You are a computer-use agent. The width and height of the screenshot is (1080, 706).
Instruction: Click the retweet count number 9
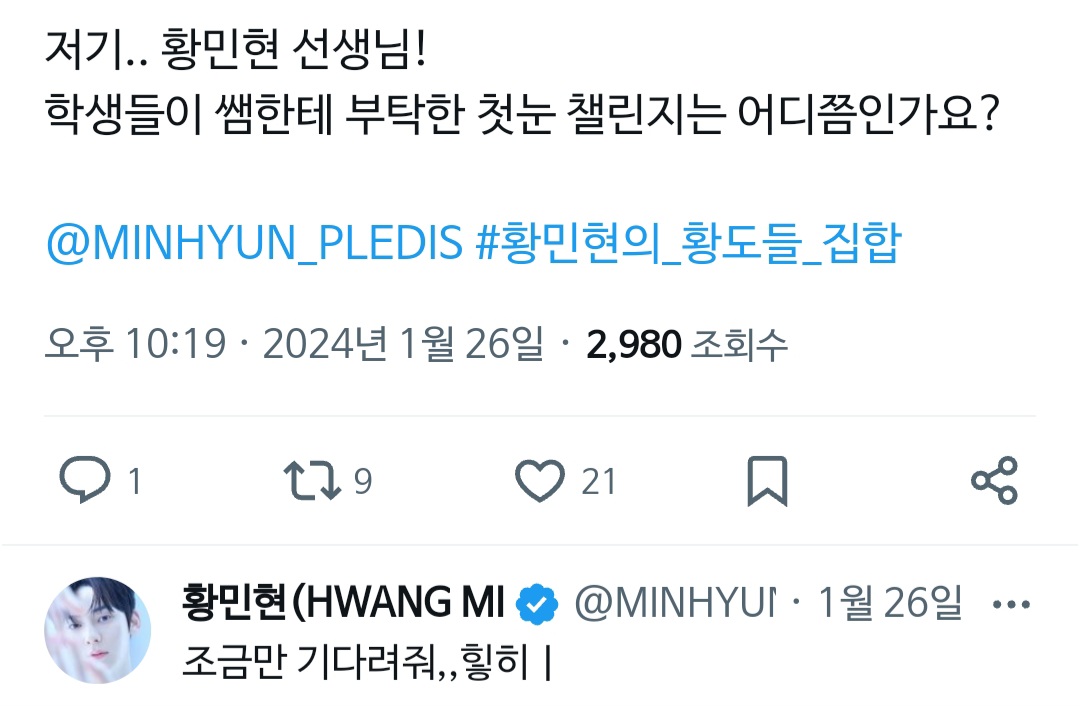coord(363,481)
